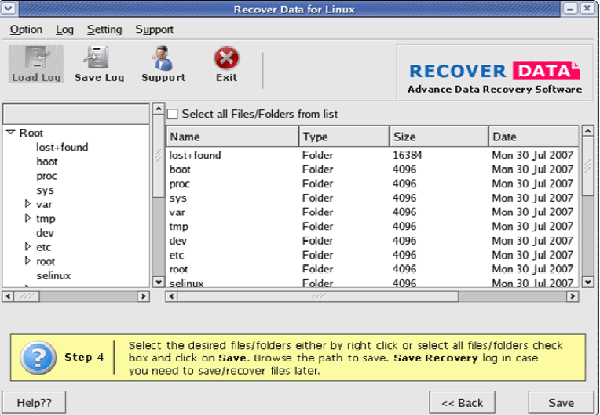
Task: Click the Recover Data logo banner
Action: click(x=494, y=73)
